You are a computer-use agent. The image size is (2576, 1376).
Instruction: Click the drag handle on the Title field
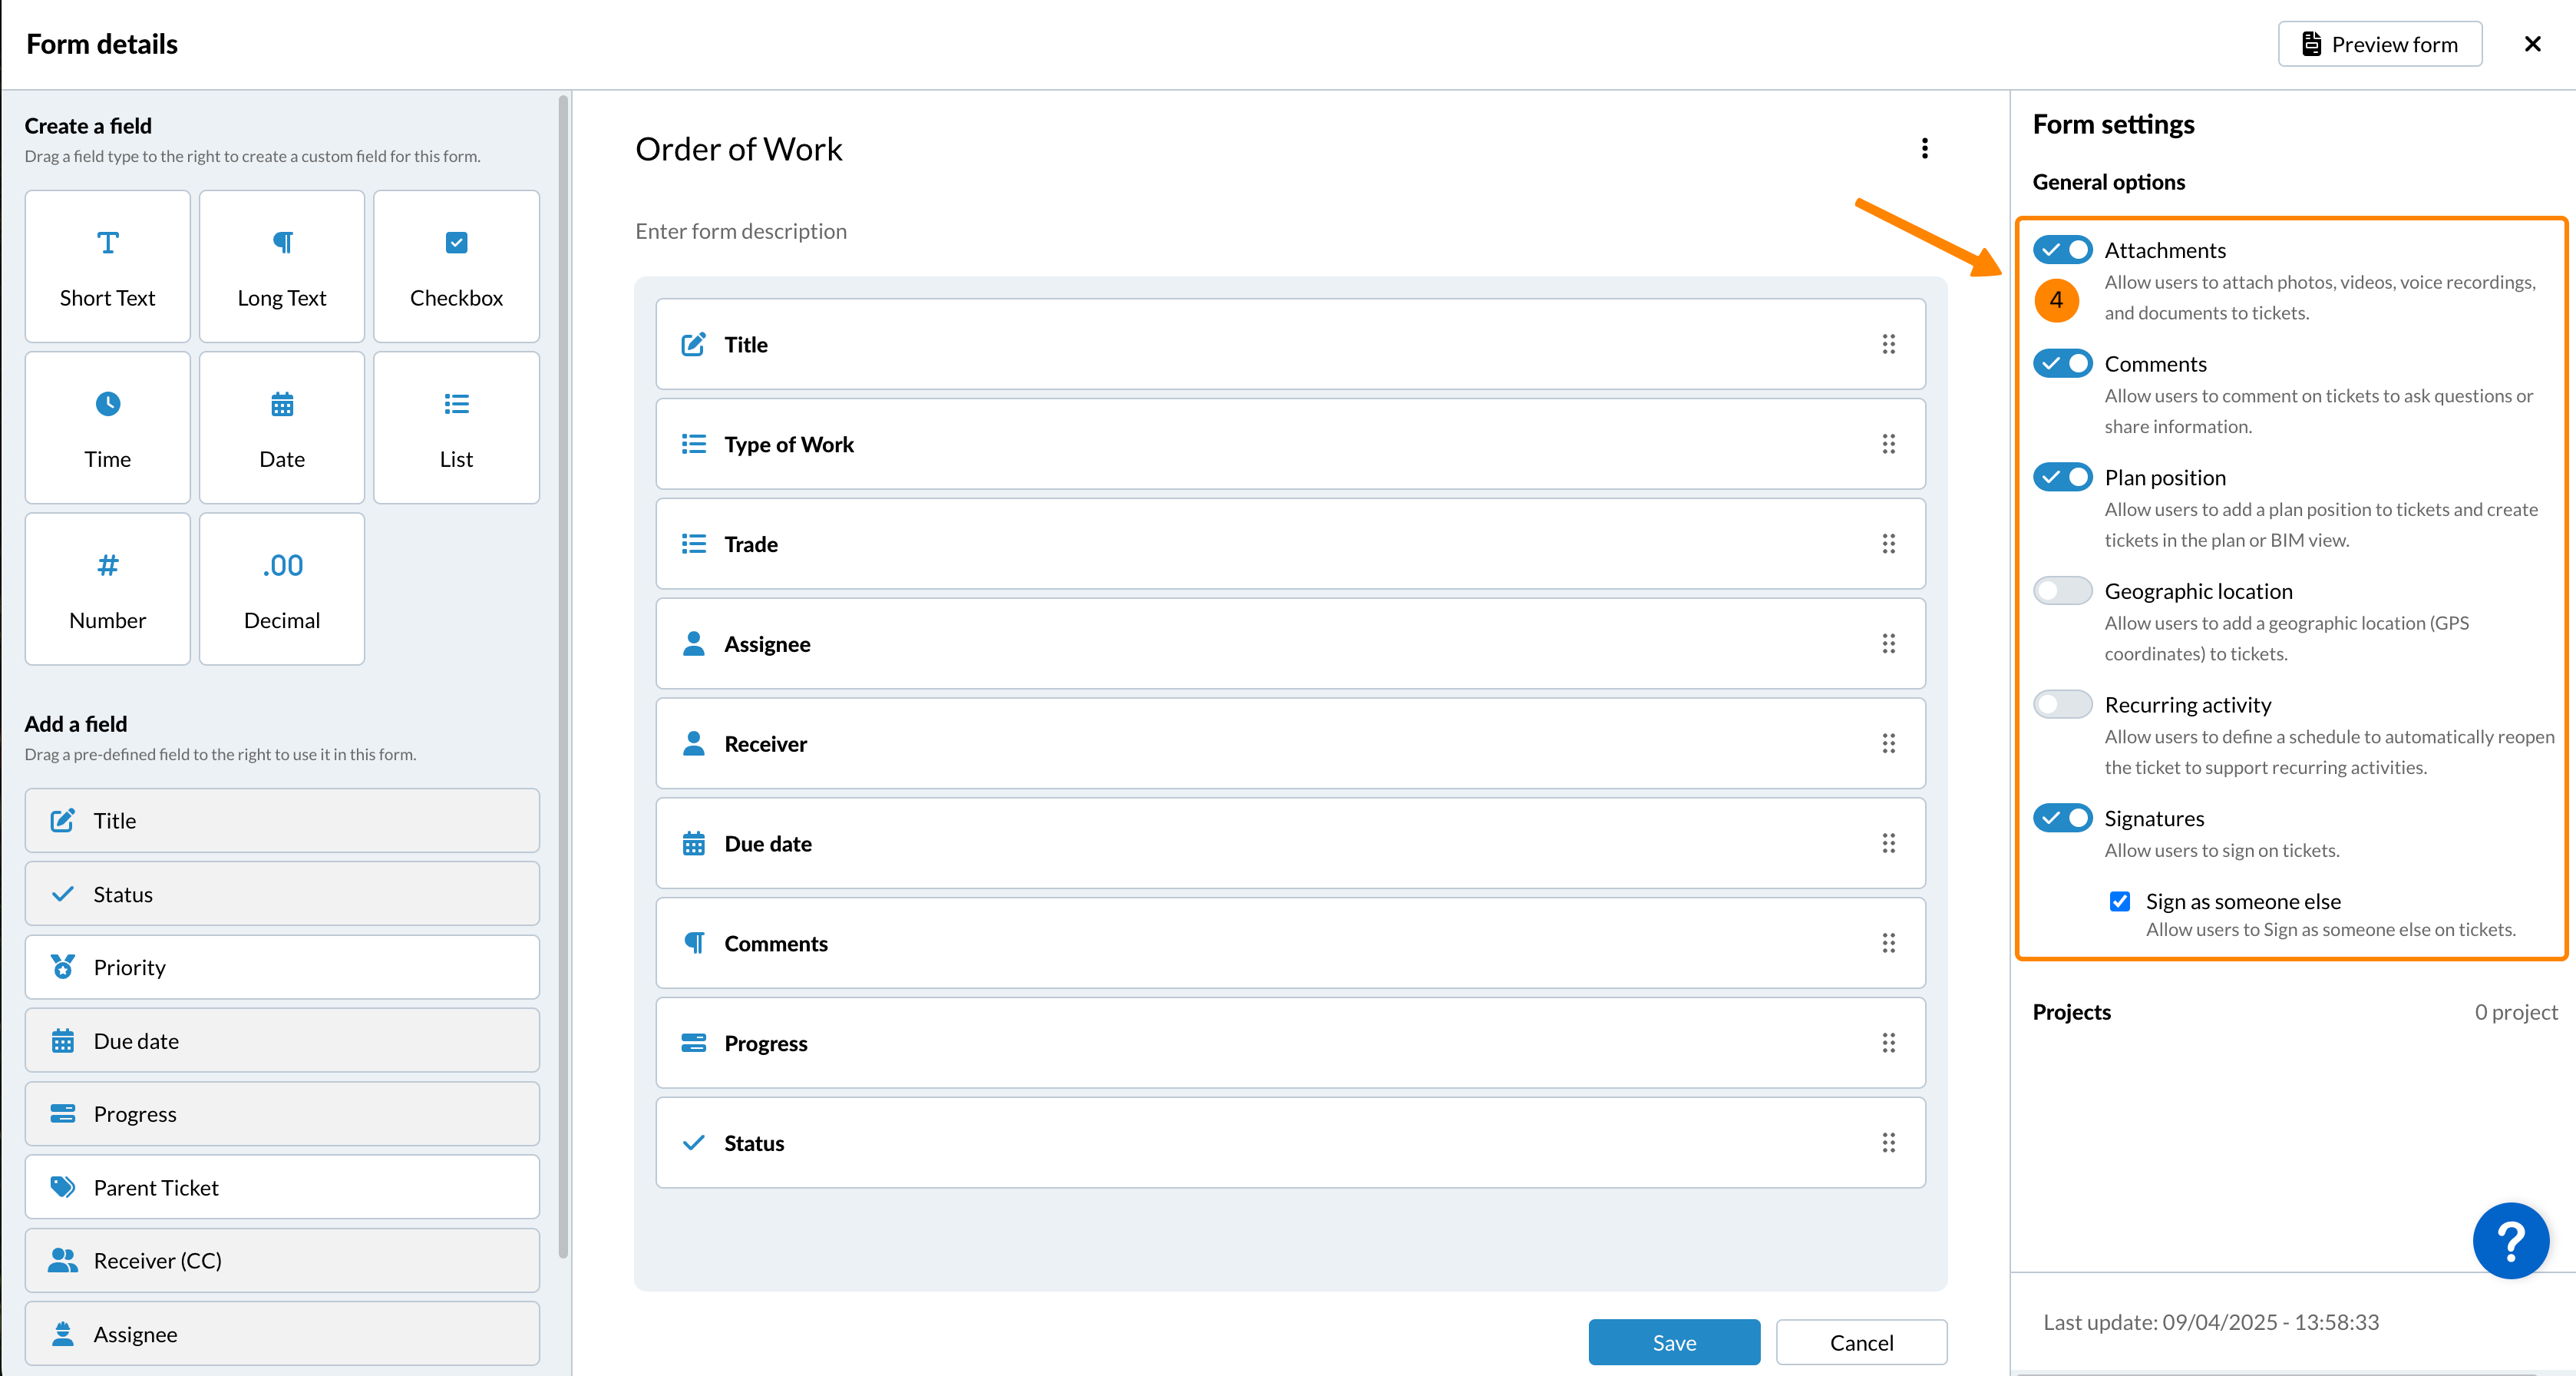[x=1889, y=344]
